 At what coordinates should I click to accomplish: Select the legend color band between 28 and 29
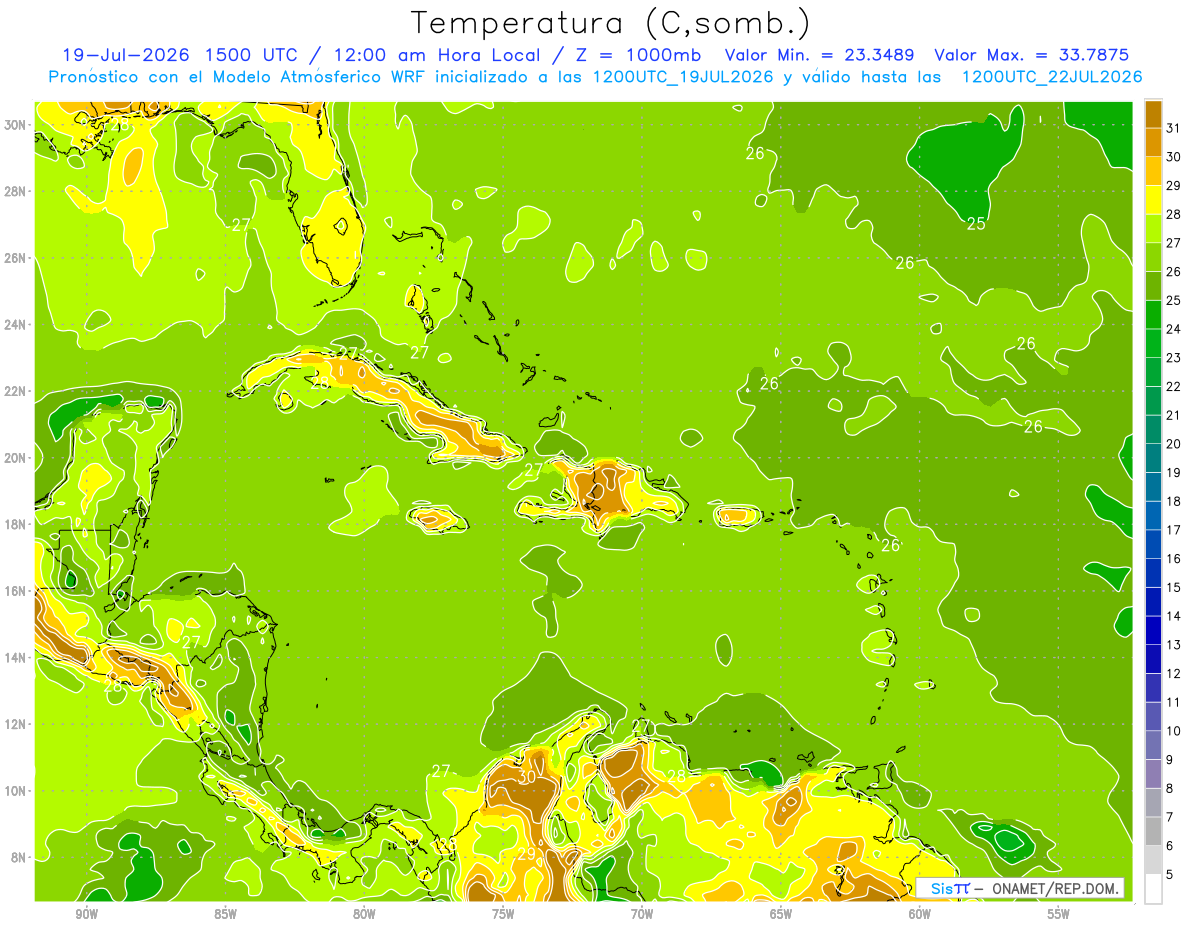1153,200
